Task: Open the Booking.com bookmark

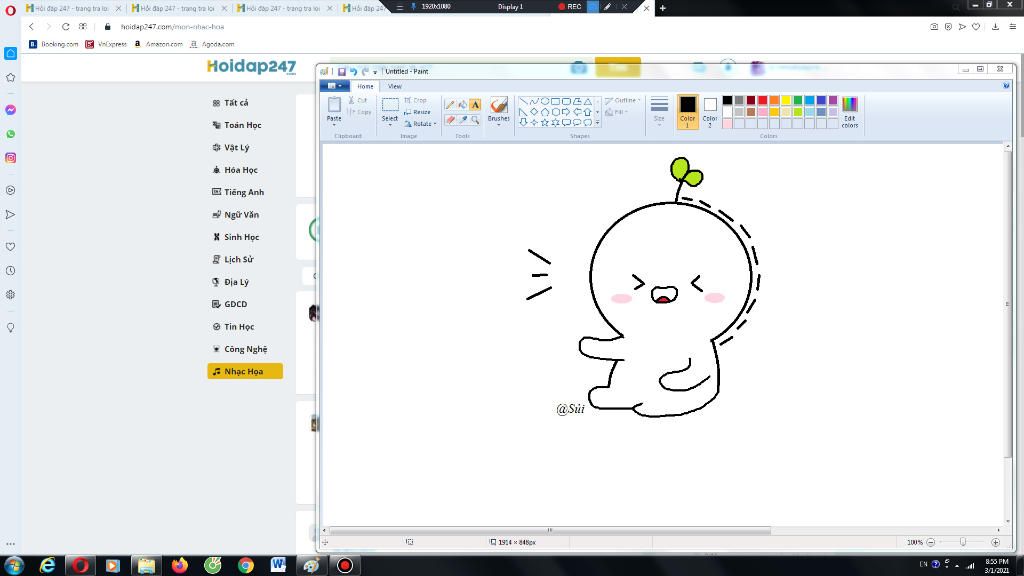Action: pyautogui.click(x=54, y=44)
